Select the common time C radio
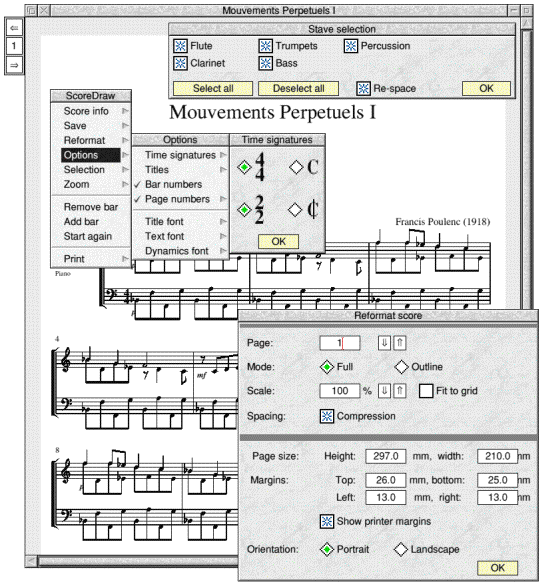The height and width of the screenshot is (586, 543). coord(296,167)
